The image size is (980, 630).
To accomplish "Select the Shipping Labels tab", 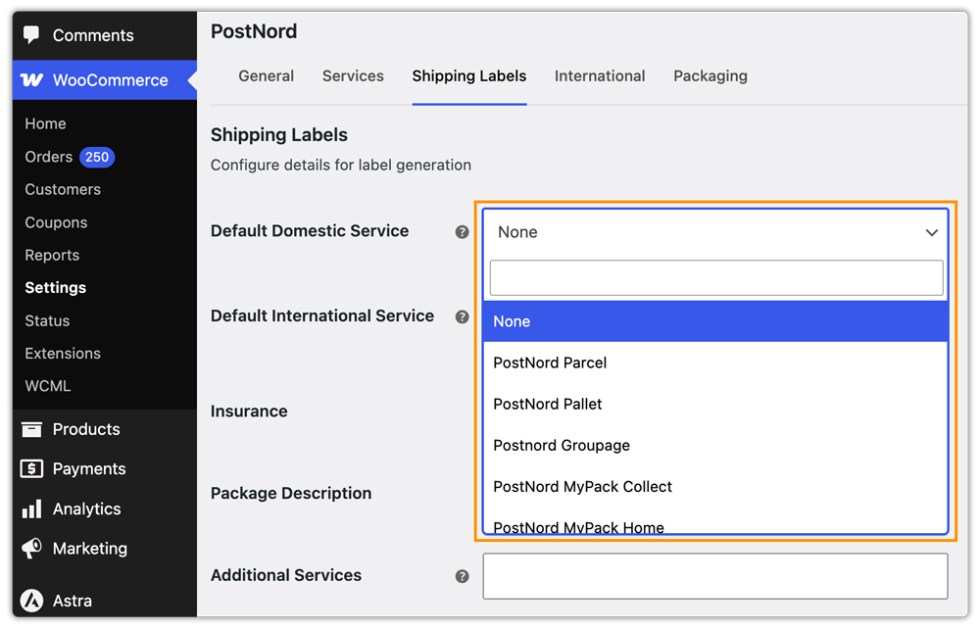I will coord(469,76).
